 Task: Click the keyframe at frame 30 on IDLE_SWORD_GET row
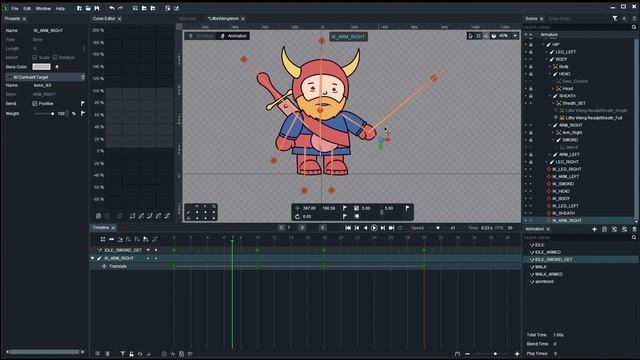[x=424, y=250]
